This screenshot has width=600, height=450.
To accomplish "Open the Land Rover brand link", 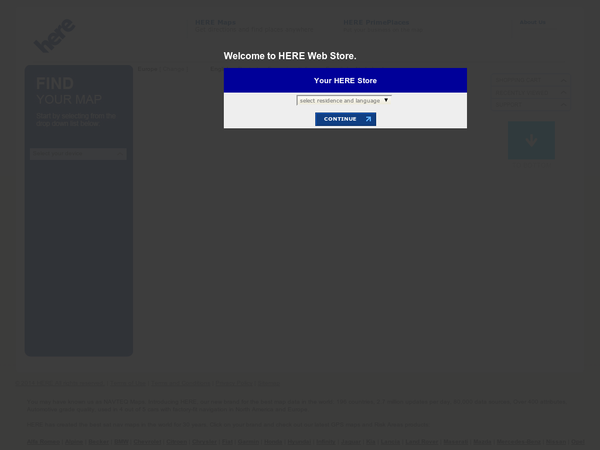I will [422, 442].
